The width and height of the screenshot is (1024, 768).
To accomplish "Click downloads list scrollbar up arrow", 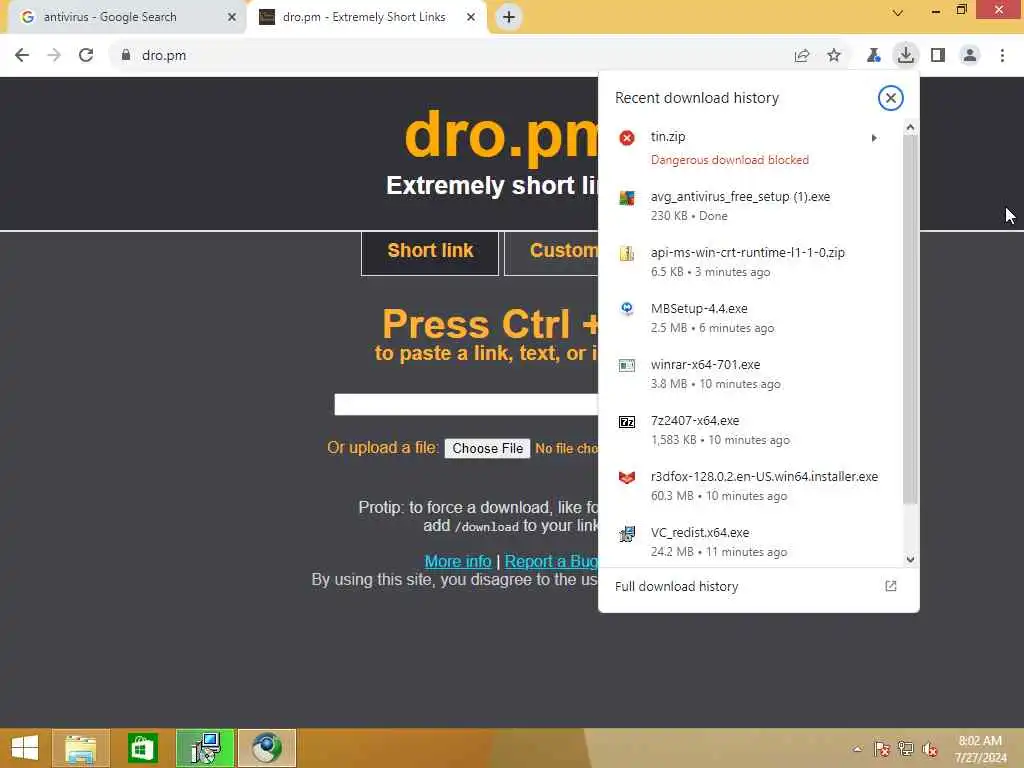I will point(910,127).
